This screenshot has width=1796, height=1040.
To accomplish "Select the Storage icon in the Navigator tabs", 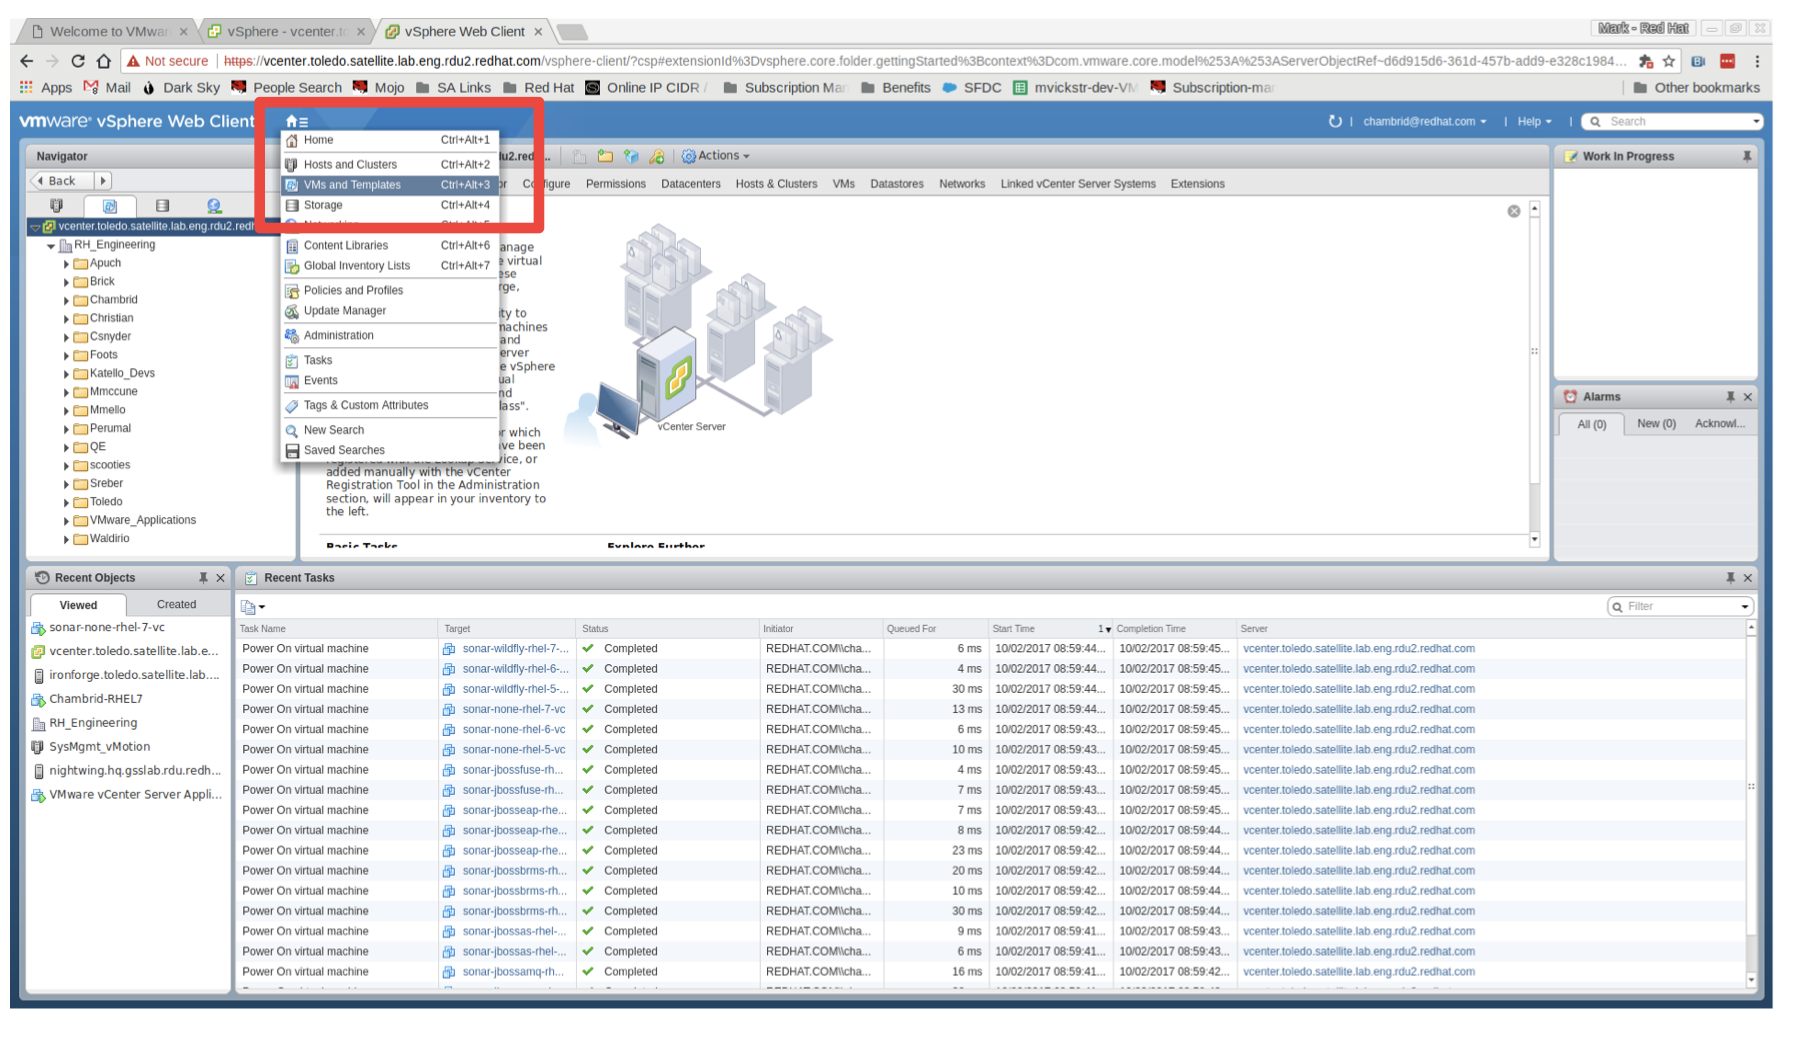I will pyautogui.click(x=161, y=206).
